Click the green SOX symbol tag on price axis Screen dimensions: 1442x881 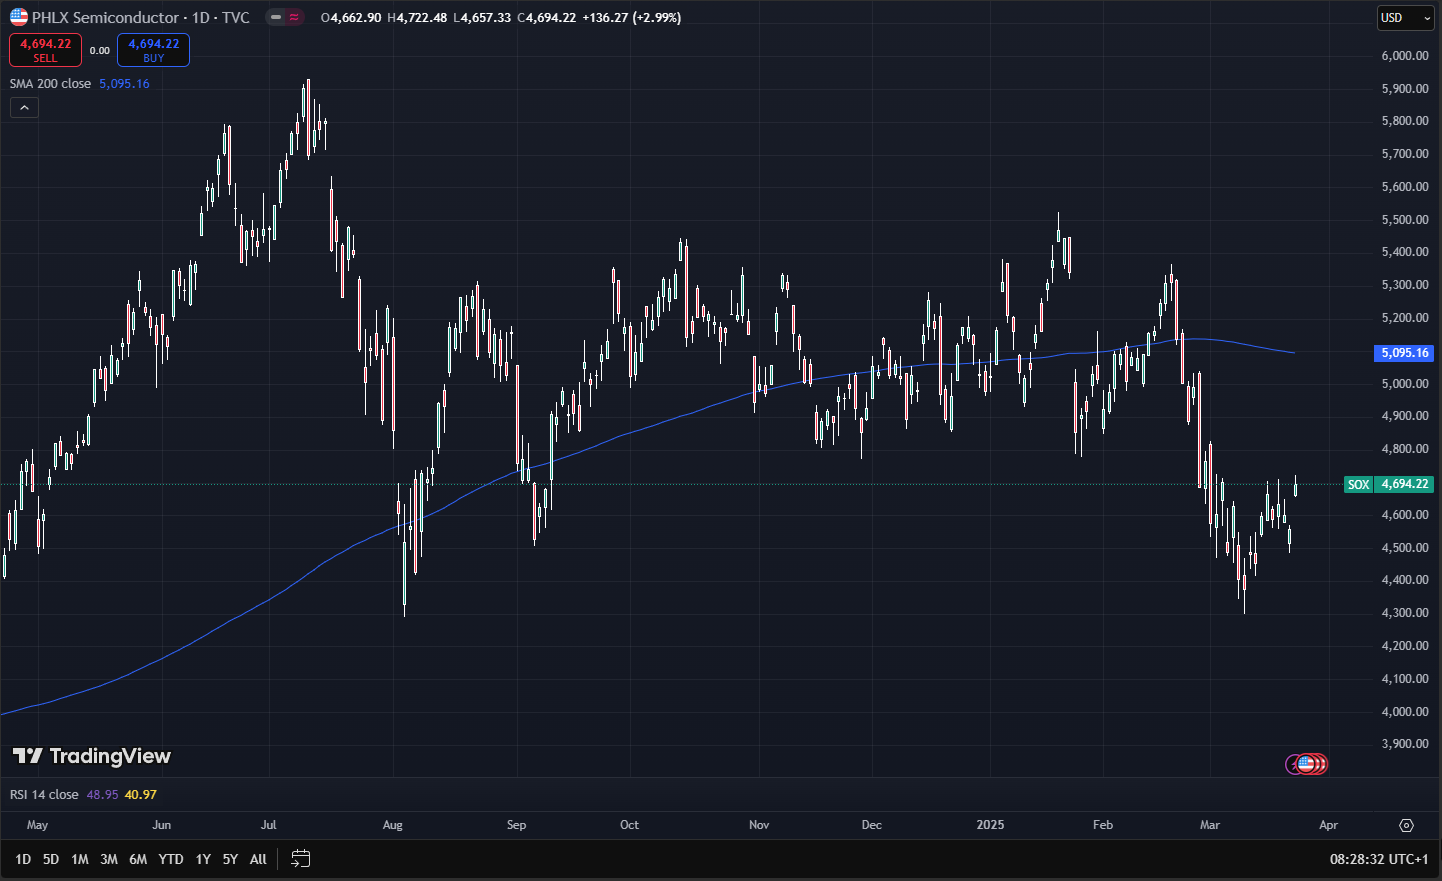[1358, 484]
